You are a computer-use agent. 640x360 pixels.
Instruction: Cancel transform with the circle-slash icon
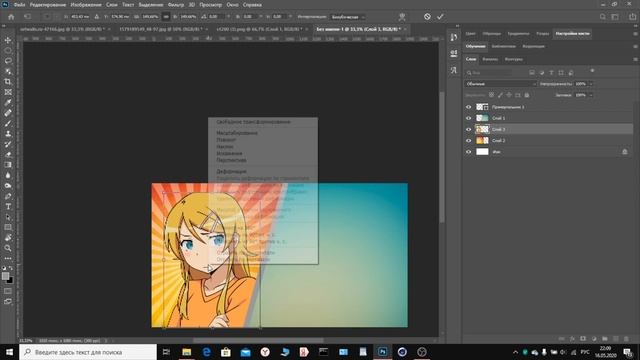427,17
